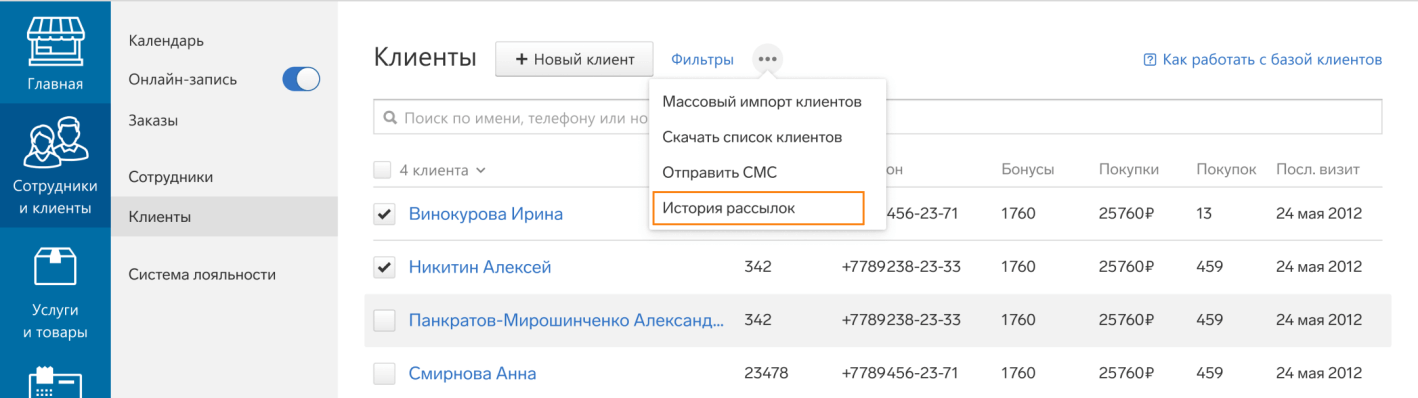
Task: Expand the 4 клиента dropdown arrow
Action: [481, 170]
